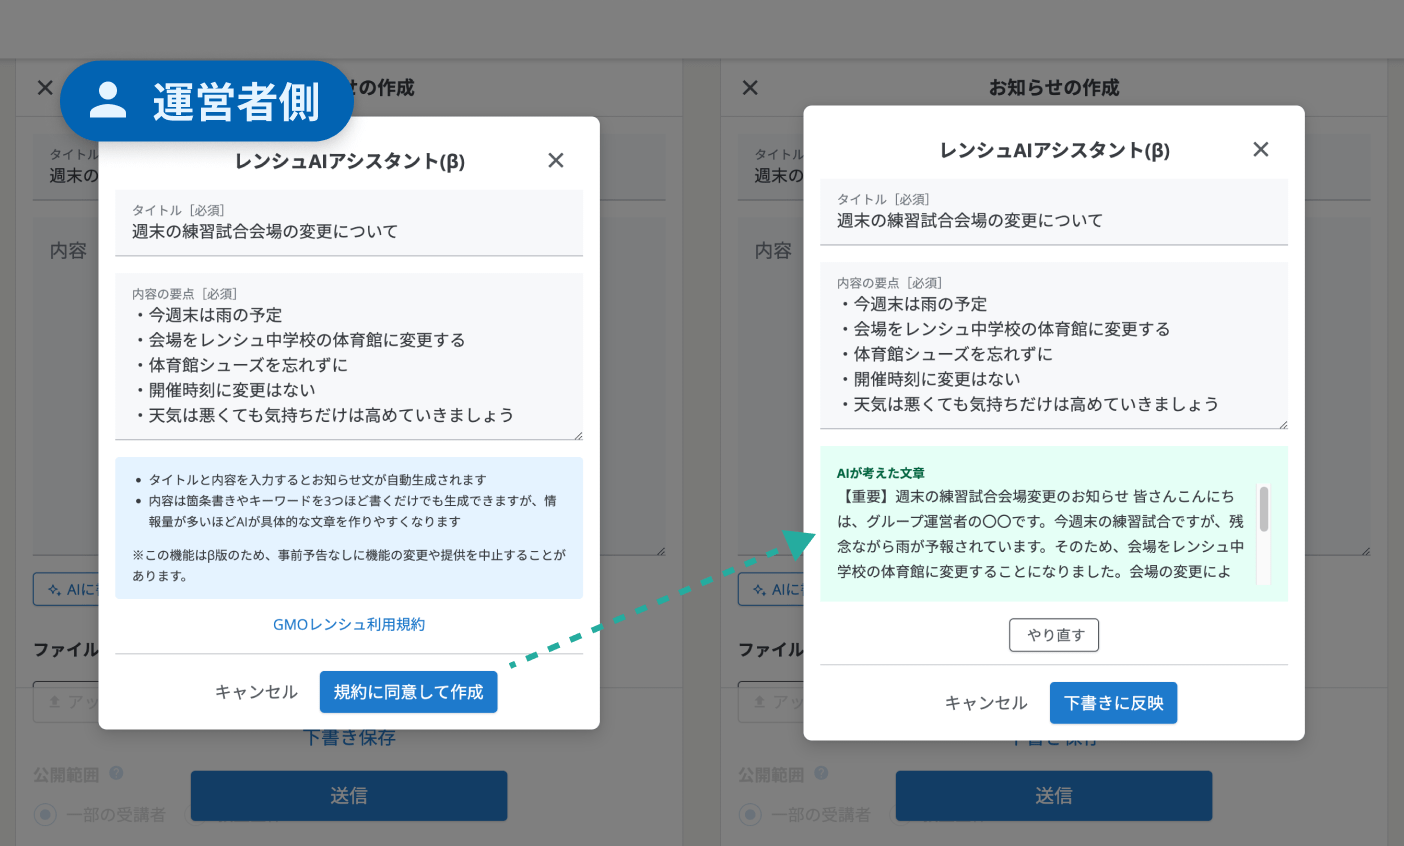
Task: Cancel the right AI assistant dialog
Action: (986, 703)
